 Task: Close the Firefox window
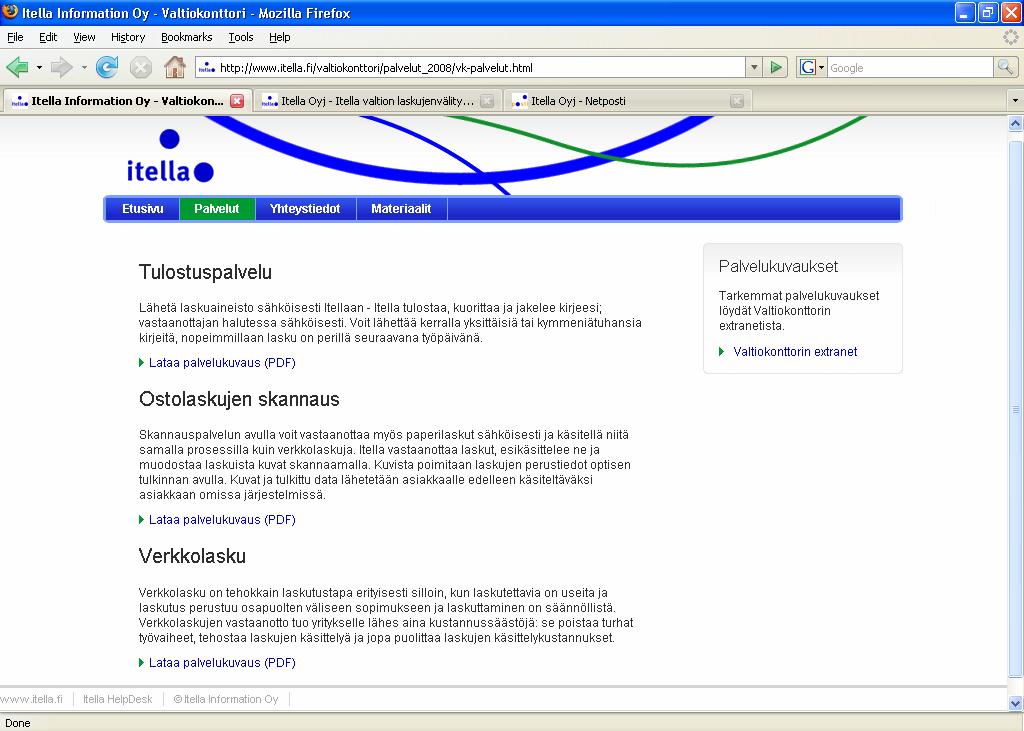[x=1011, y=12]
